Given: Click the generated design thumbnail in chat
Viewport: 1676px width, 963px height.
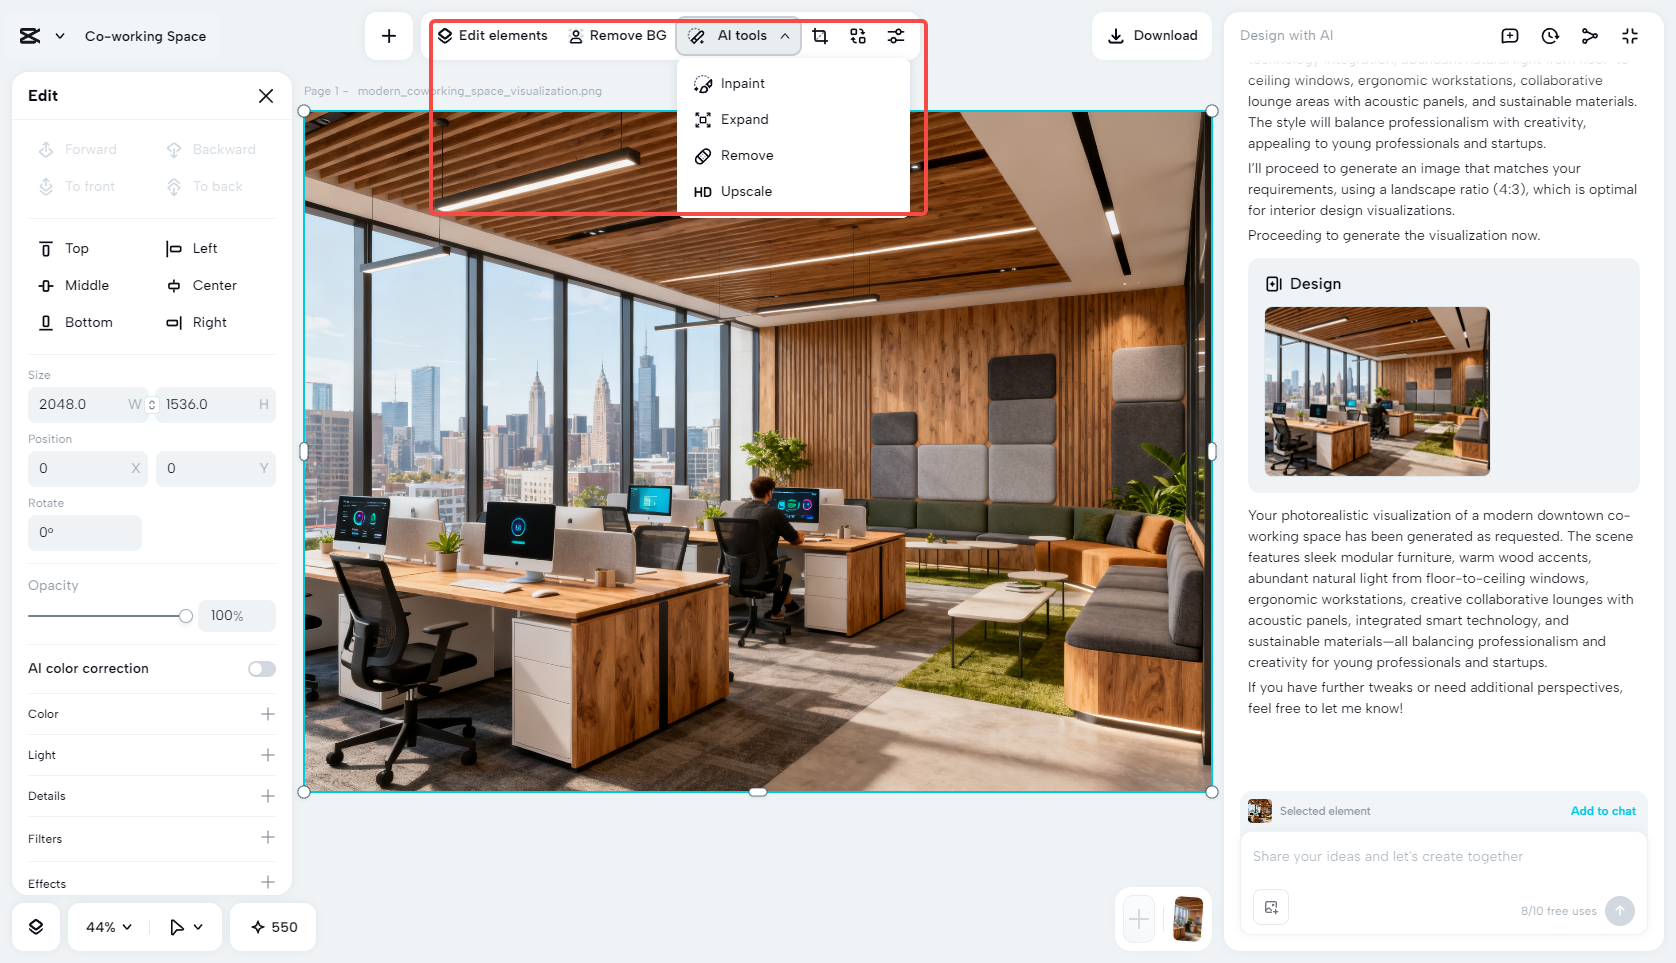Looking at the screenshot, I should (x=1377, y=391).
